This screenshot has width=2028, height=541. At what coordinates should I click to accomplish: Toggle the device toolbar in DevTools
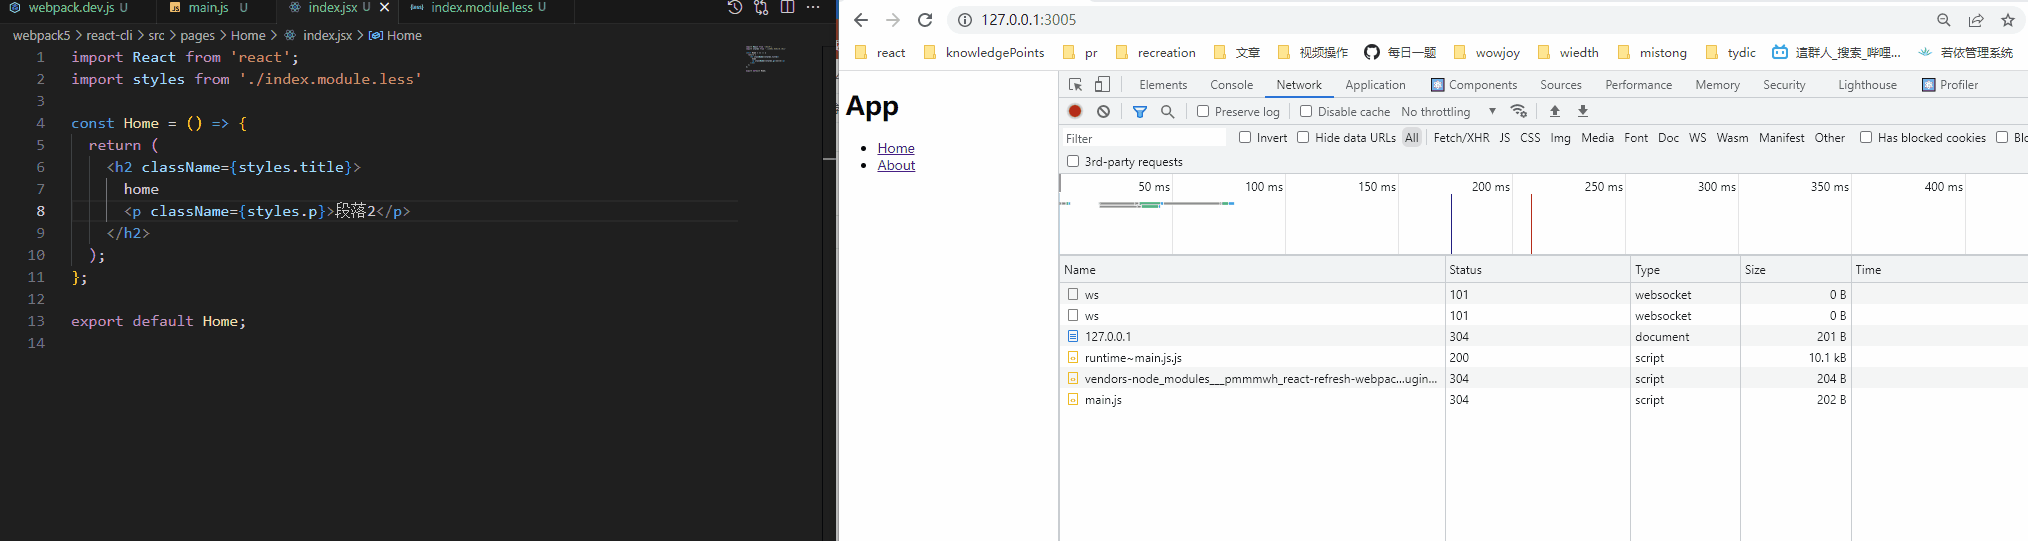pos(1102,85)
